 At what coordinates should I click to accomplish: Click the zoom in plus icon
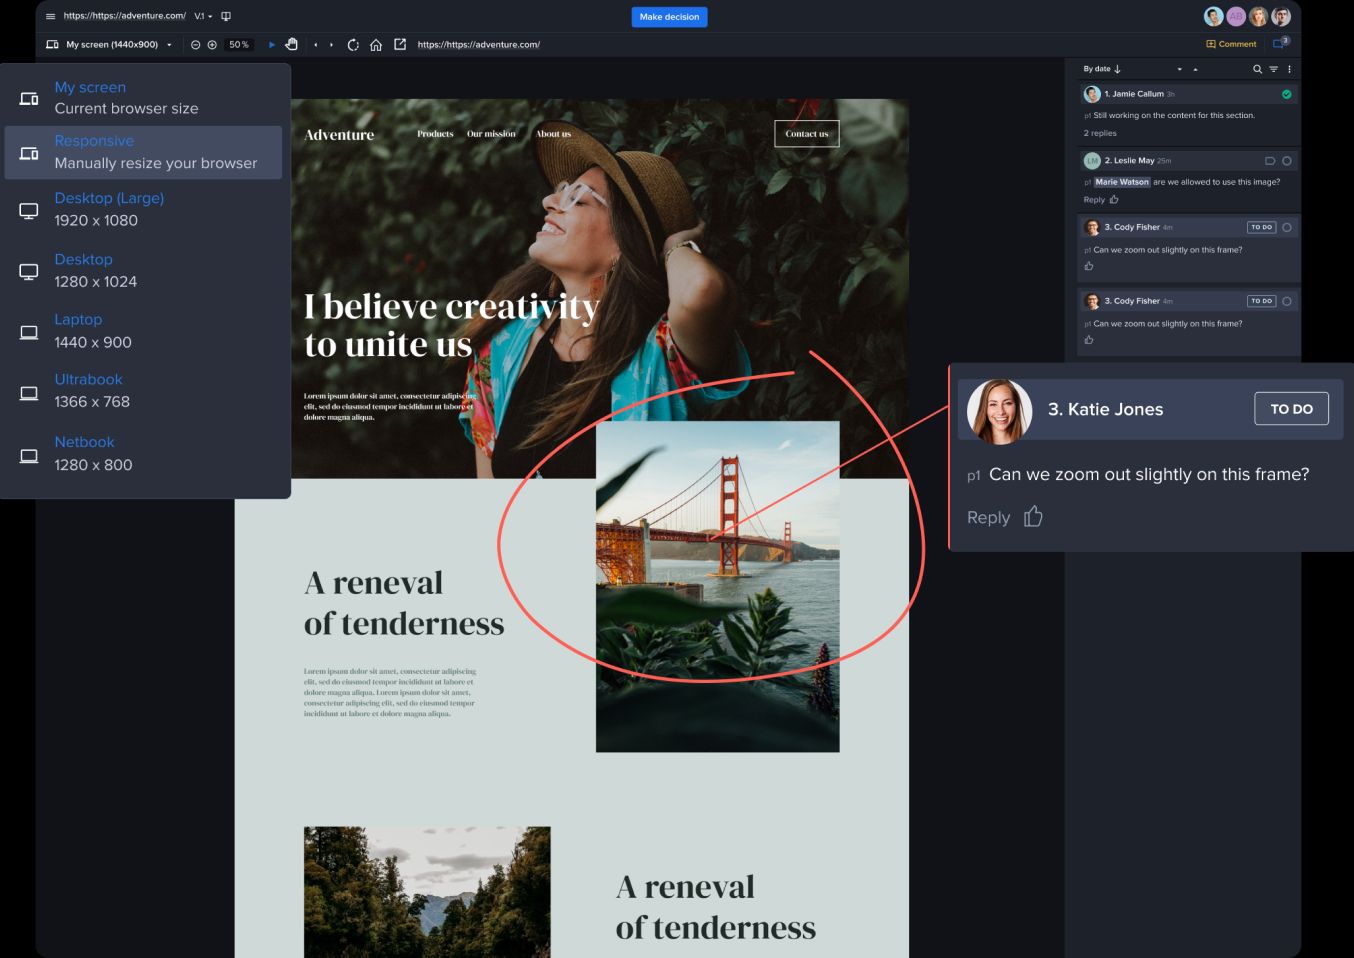[x=212, y=45]
